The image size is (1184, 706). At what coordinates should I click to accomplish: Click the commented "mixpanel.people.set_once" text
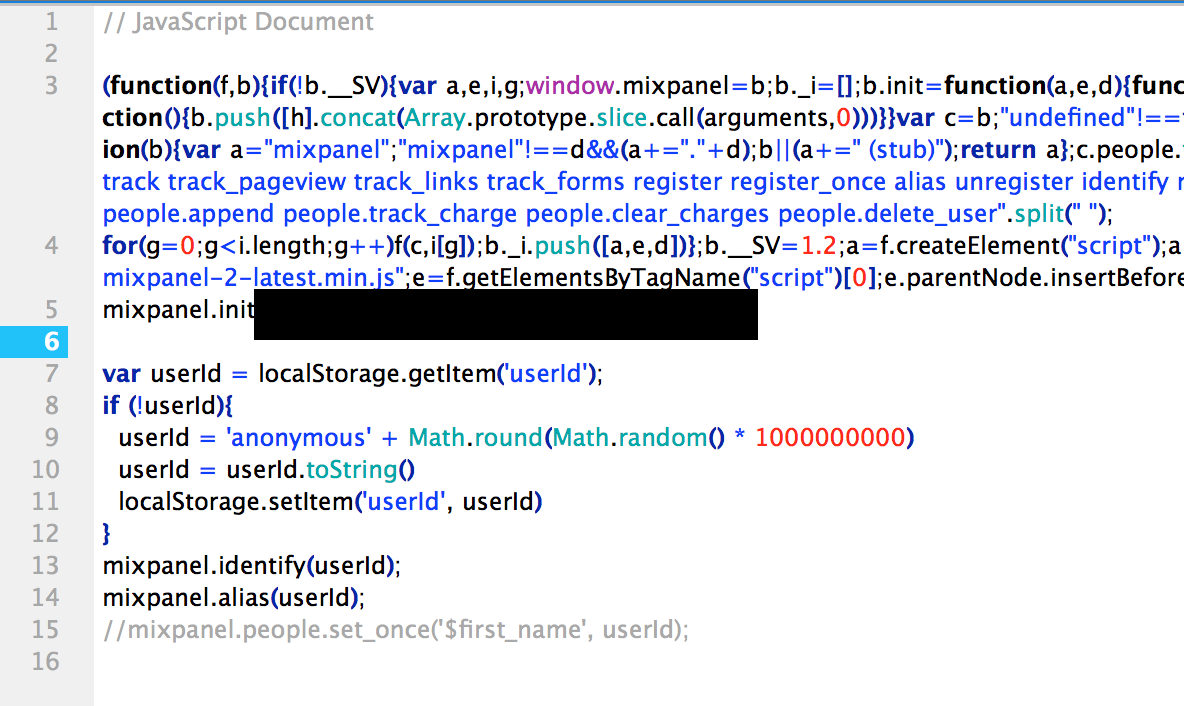279,630
